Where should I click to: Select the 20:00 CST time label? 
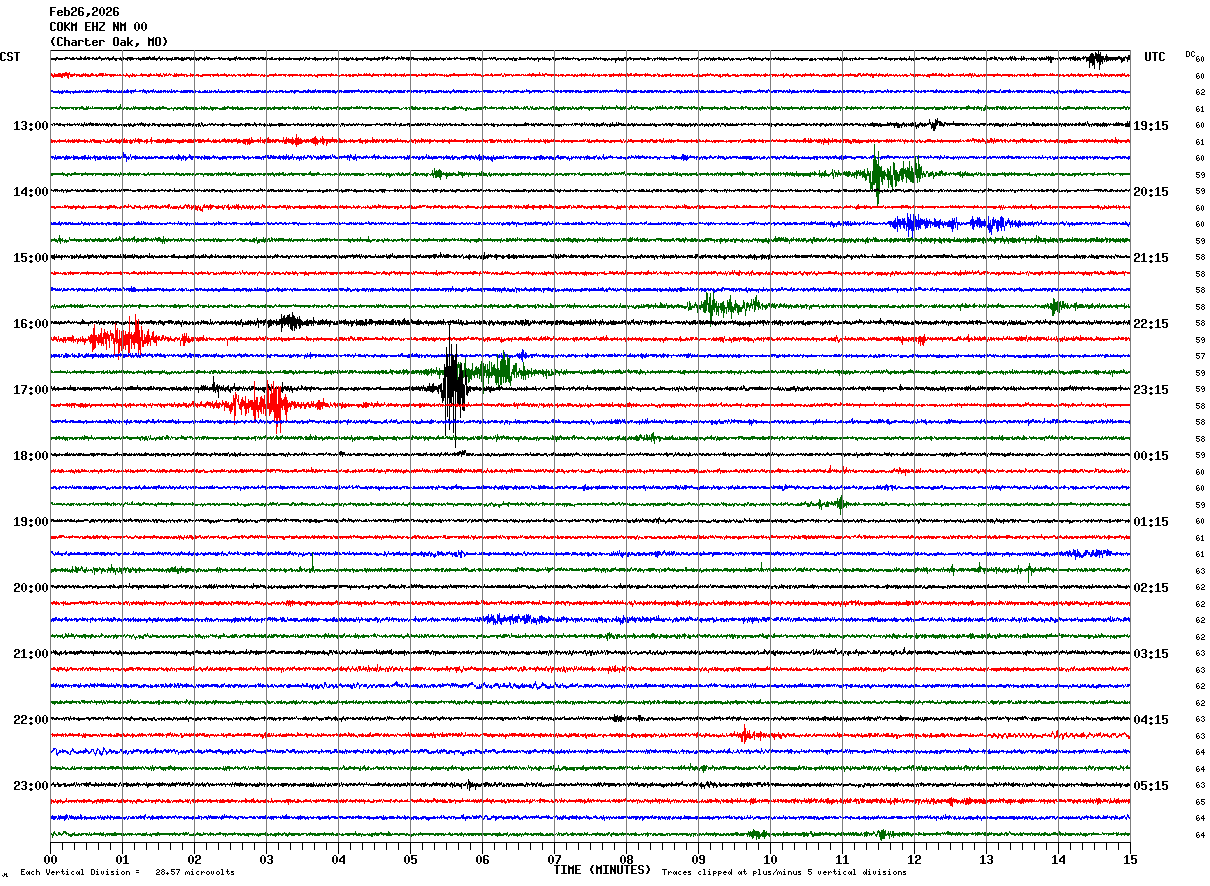tap(31, 588)
